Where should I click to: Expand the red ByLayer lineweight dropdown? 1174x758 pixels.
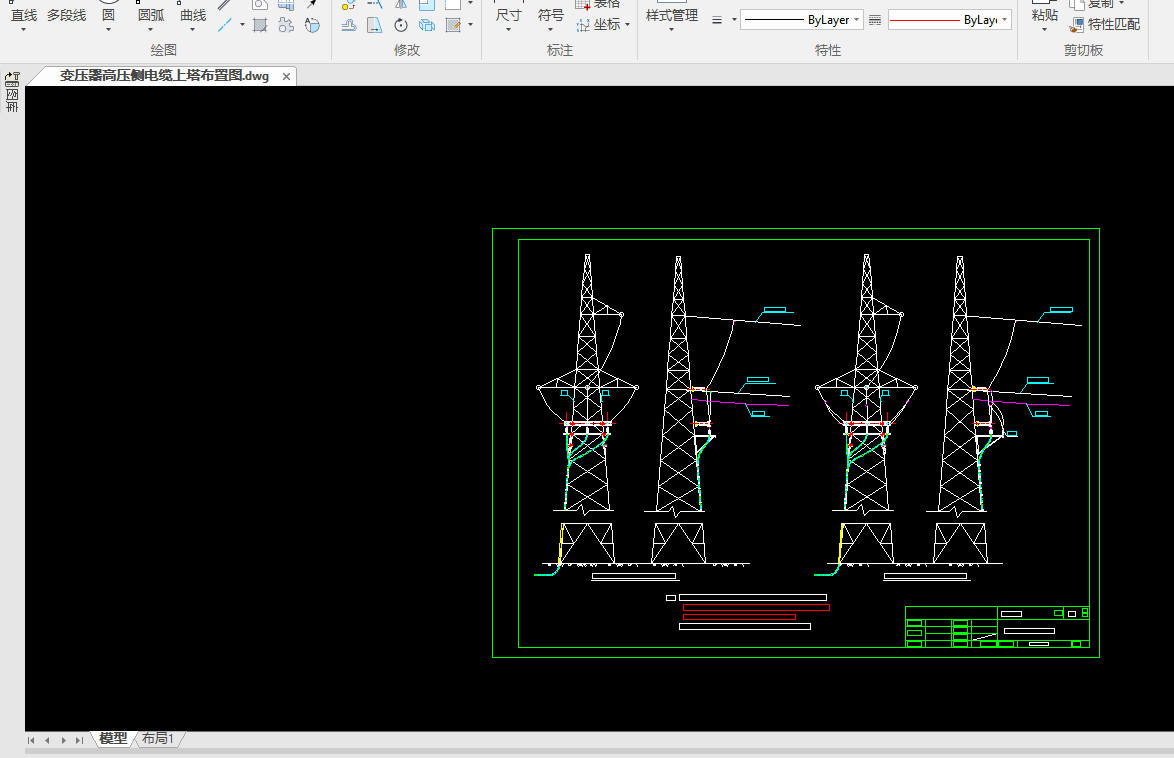(1004, 20)
